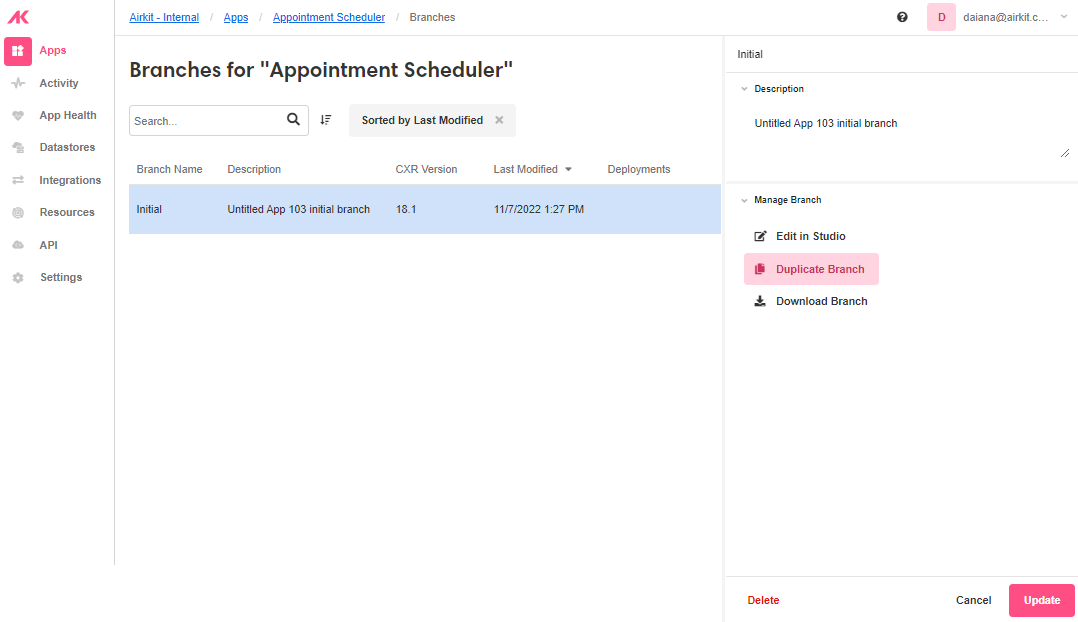The image size is (1078, 622).
Task: Collapse the Manage Branch section
Action: (x=744, y=200)
